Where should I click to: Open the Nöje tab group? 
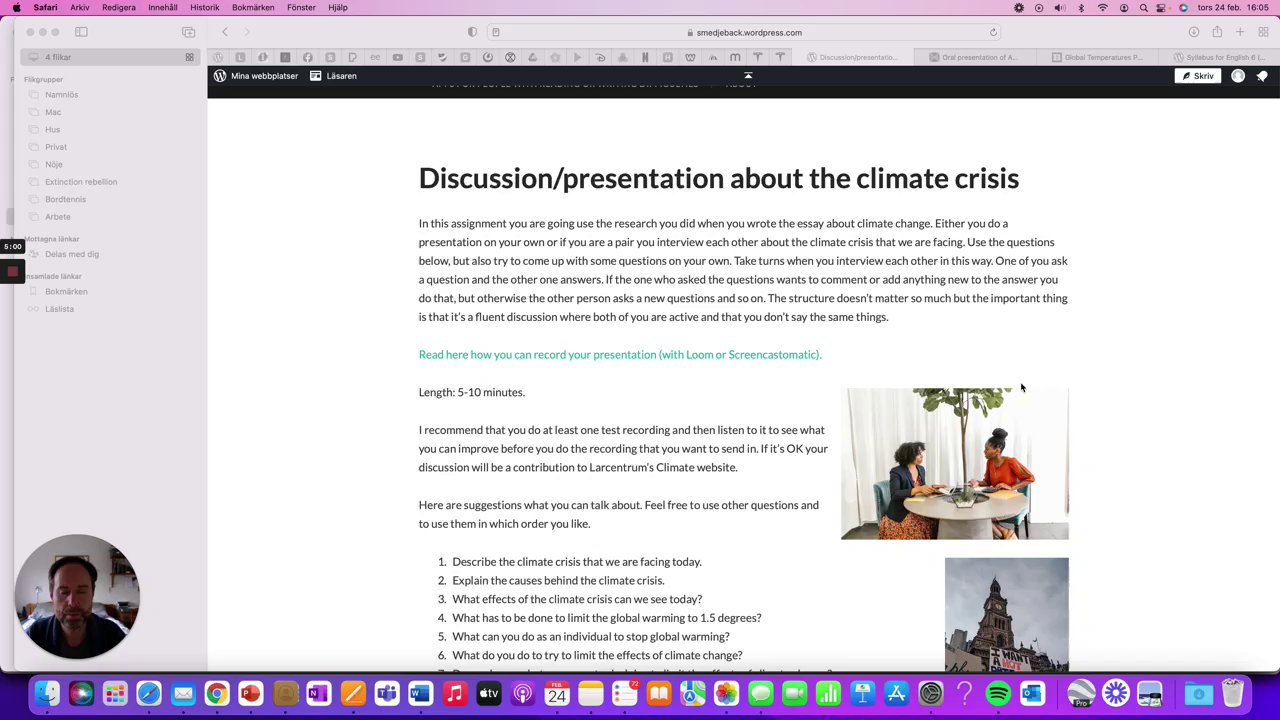(x=54, y=165)
